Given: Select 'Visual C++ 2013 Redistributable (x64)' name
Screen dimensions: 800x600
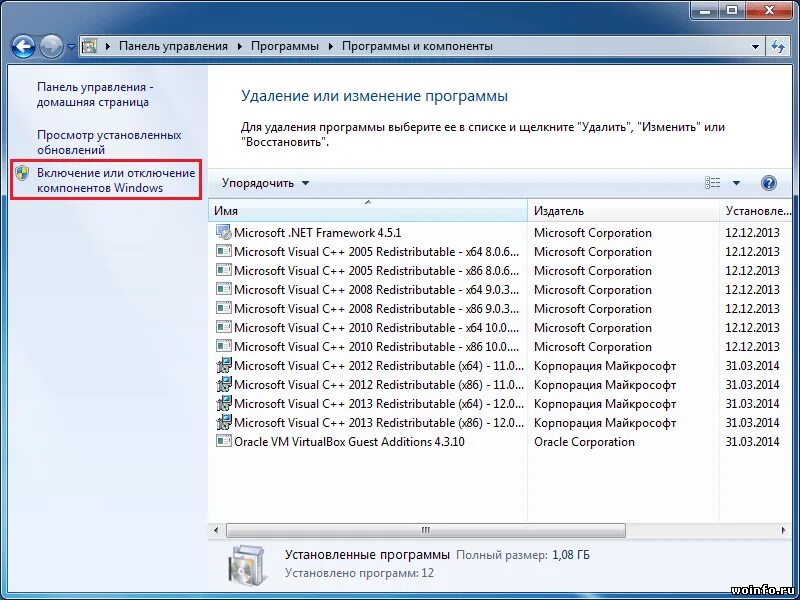Looking at the screenshot, I should [x=379, y=404].
